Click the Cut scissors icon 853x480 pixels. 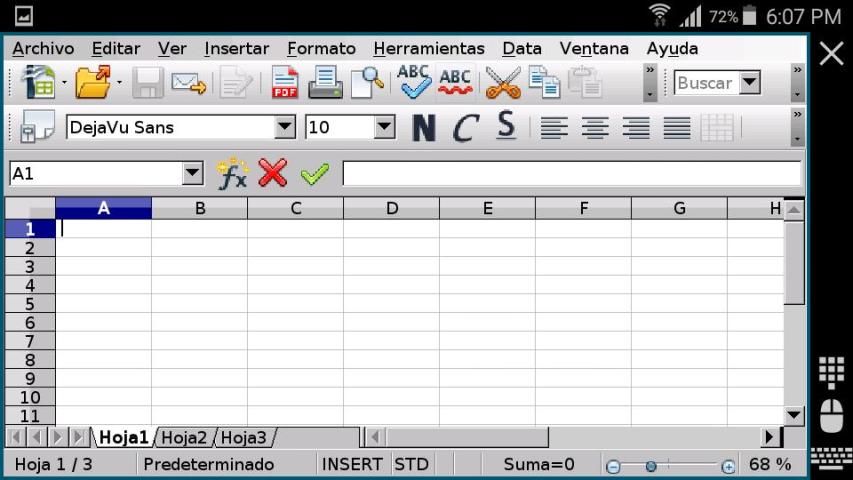[503, 83]
